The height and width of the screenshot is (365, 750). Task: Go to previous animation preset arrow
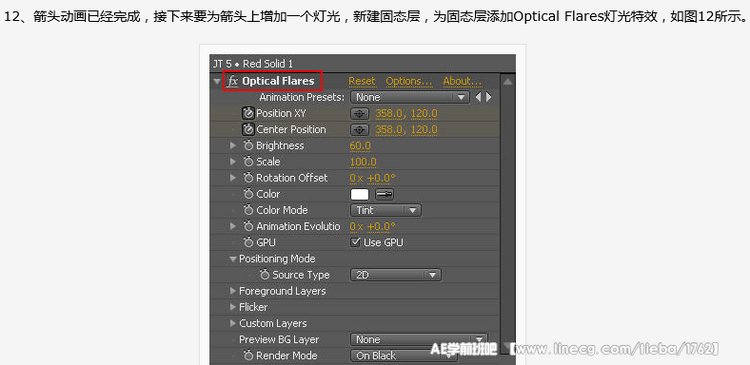click(478, 97)
